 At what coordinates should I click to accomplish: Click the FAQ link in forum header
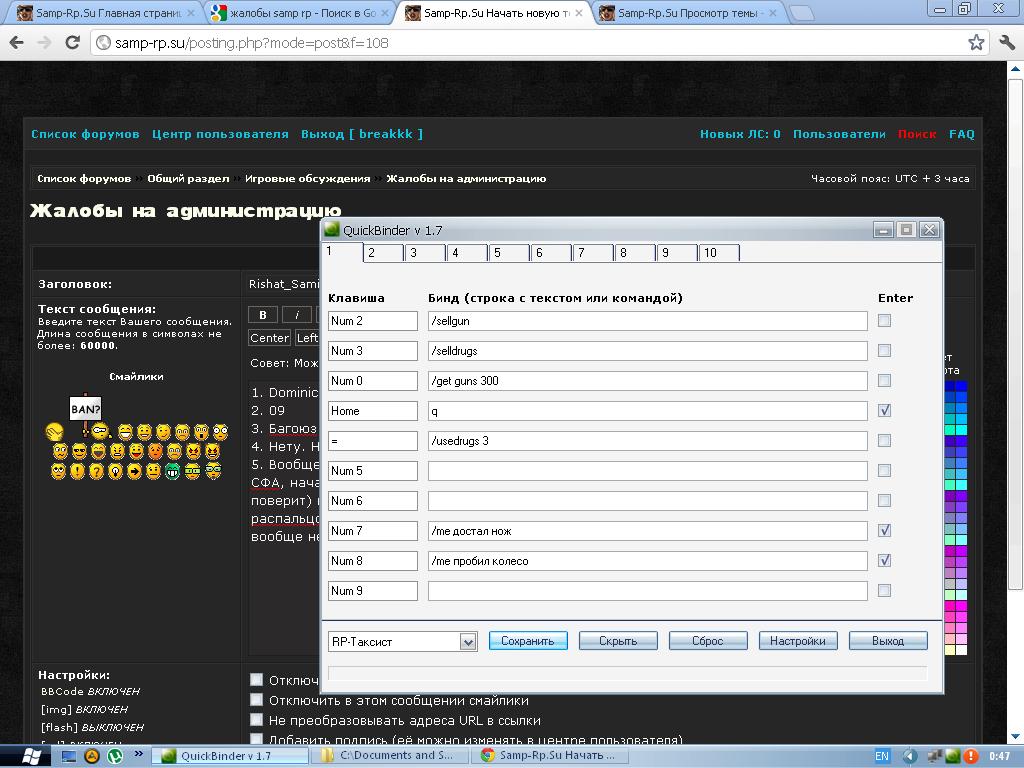tap(961, 134)
